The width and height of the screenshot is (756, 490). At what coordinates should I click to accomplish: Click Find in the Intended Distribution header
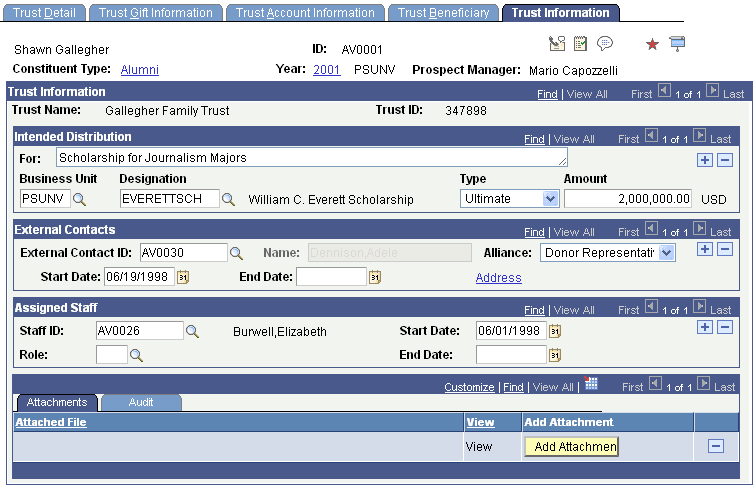tap(534, 139)
